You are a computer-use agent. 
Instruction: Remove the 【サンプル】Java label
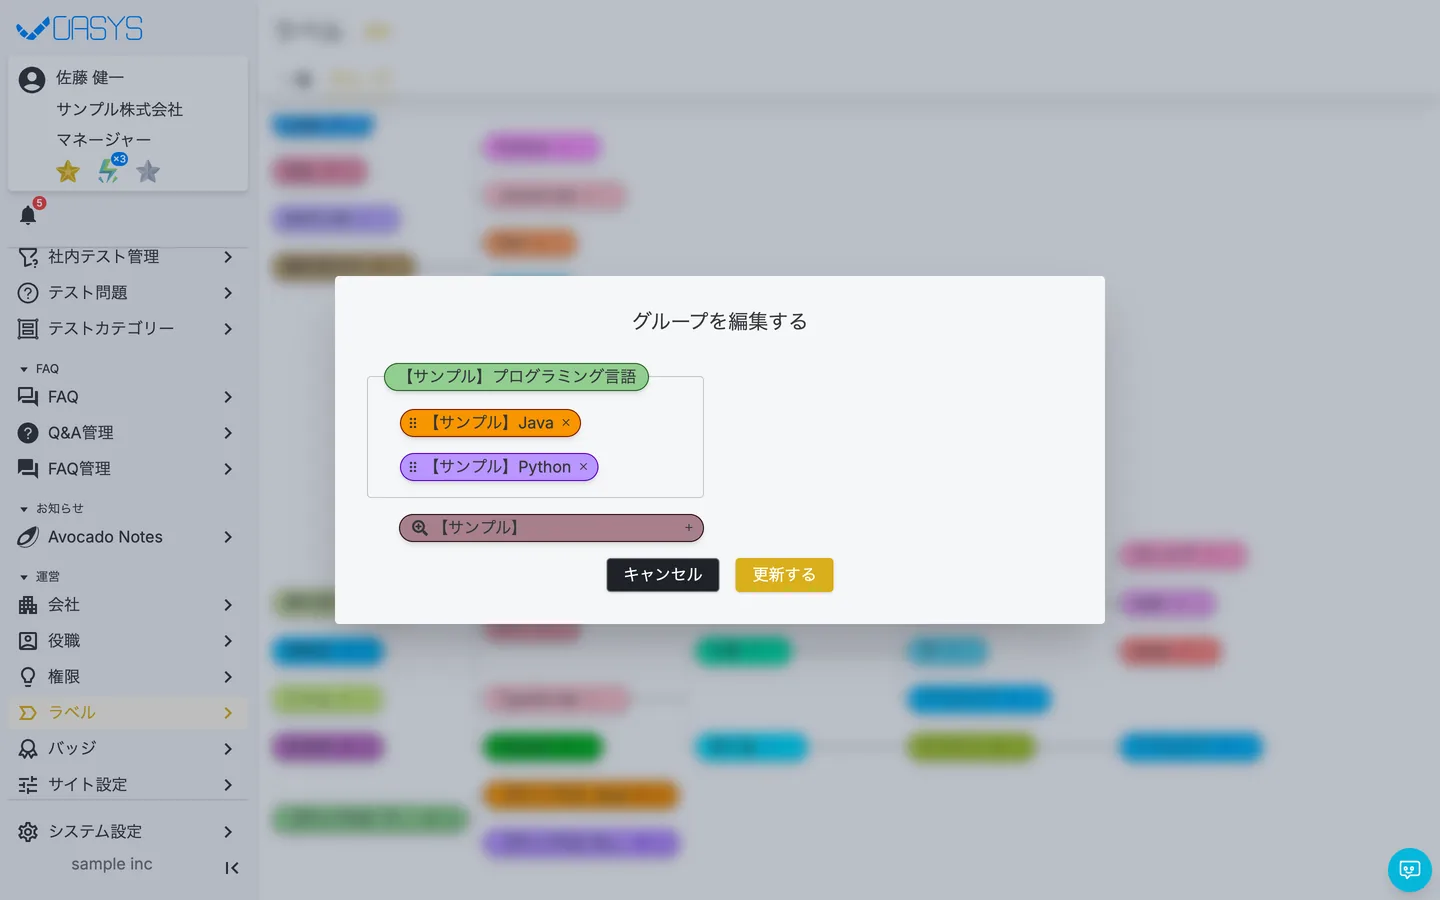pos(566,423)
